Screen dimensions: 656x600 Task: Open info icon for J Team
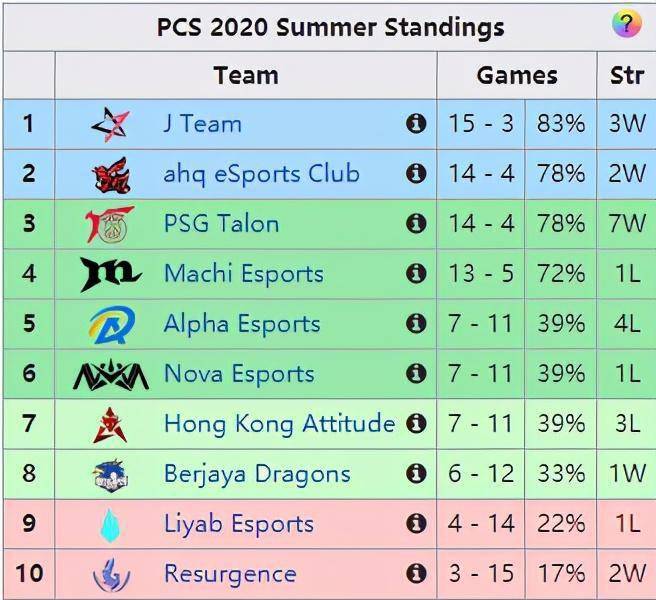tap(416, 123)
